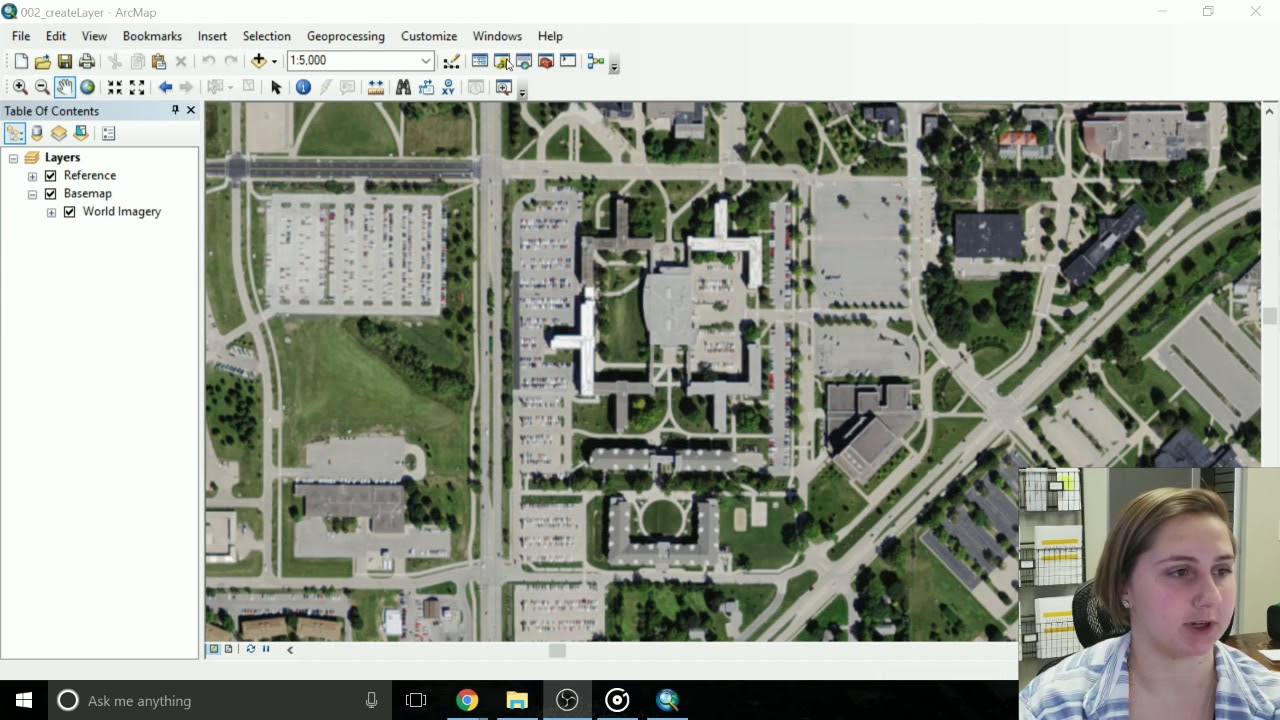Screen dimensions: 1280x720
Task: Open the Bookmarks menu
Action: click(152, 36)
